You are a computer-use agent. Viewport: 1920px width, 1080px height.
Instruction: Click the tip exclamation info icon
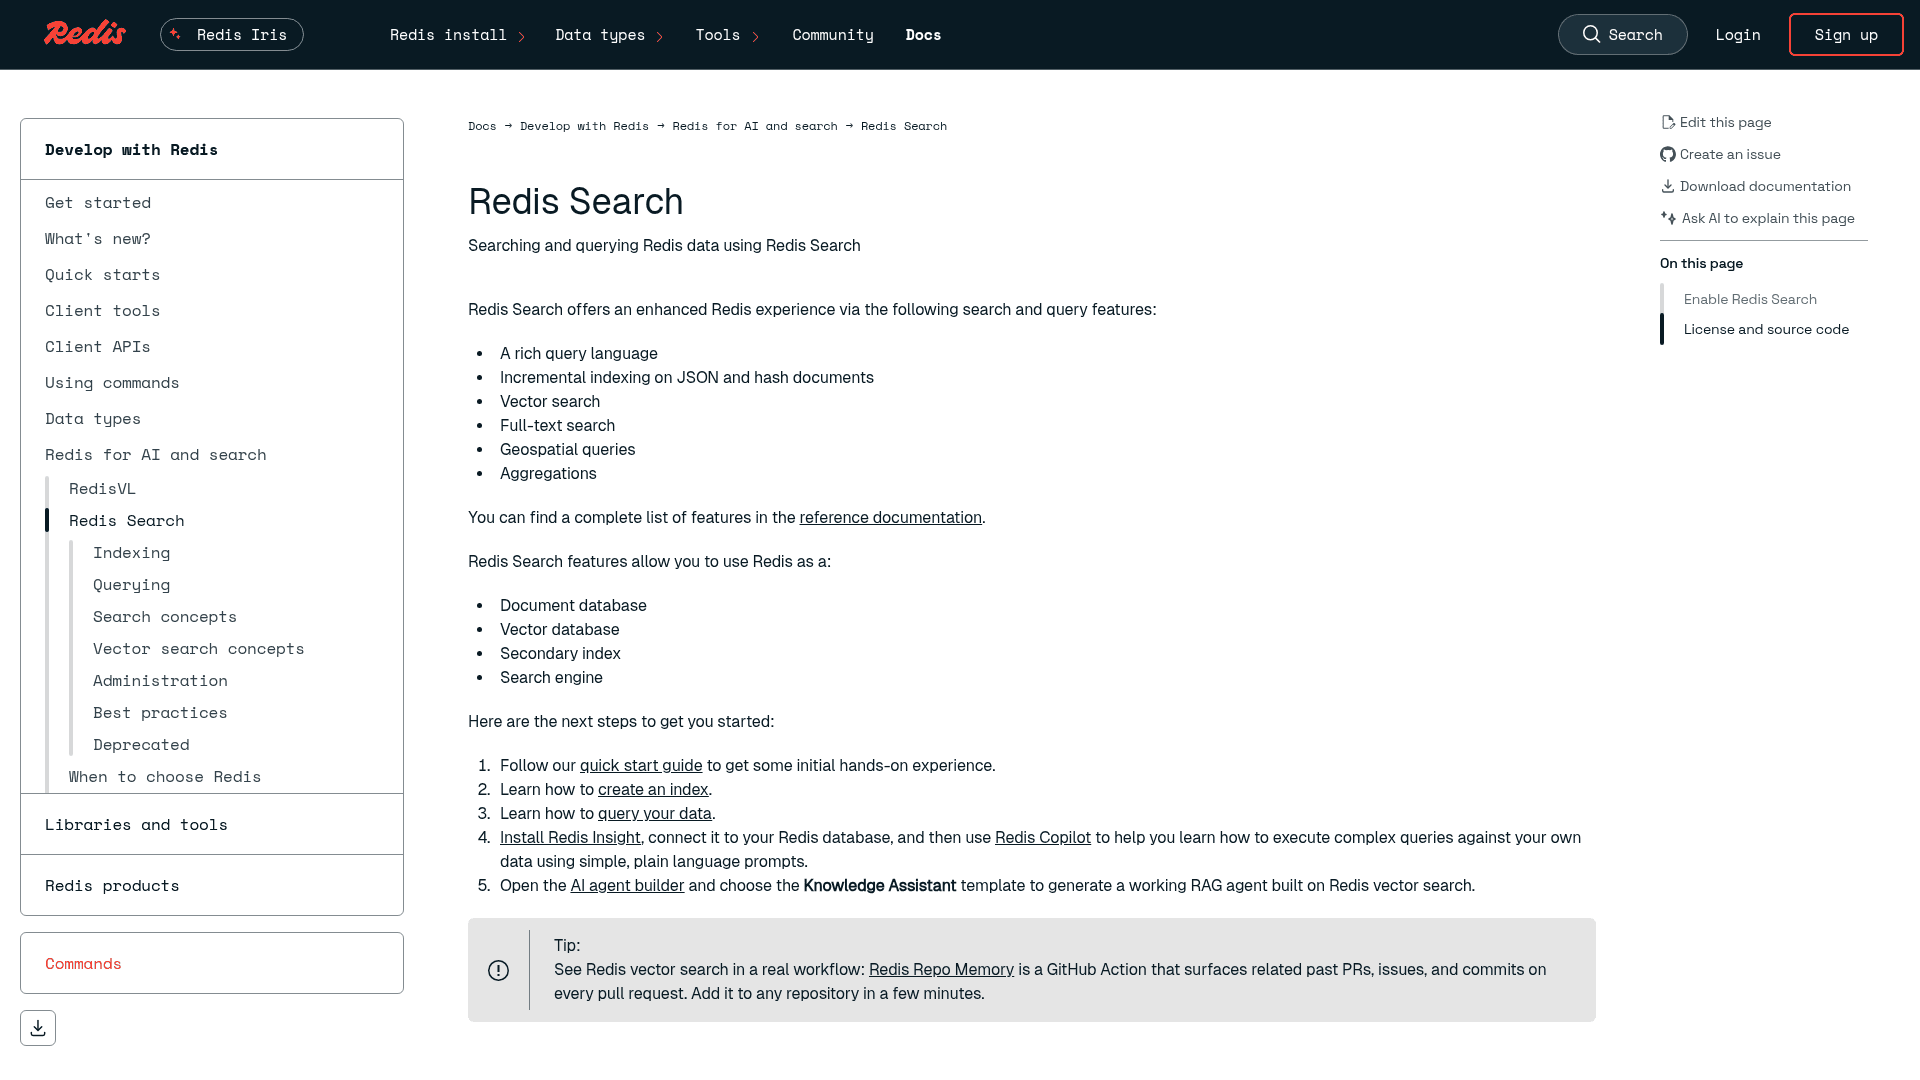pyautogui.click(x=498, y=970)
